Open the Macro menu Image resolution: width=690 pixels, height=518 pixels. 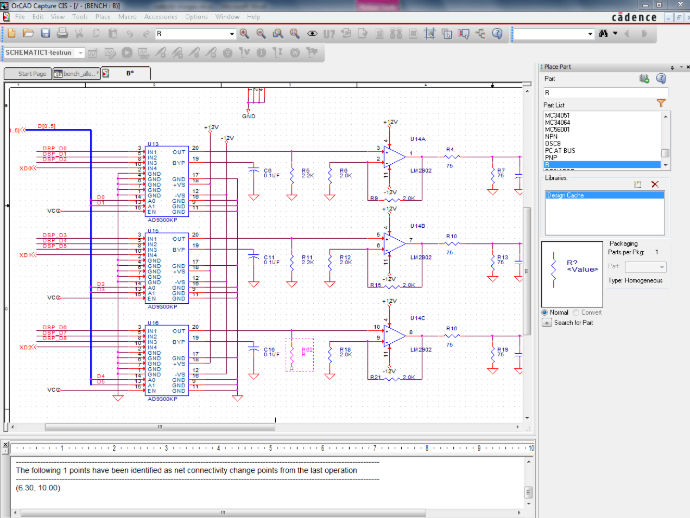pos(127,17)
